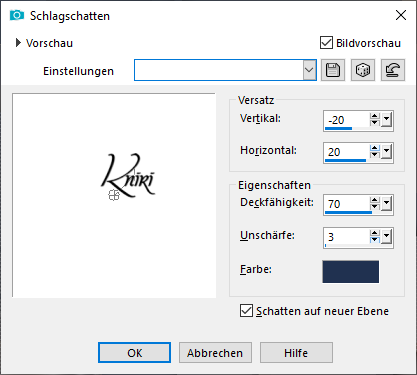Viewport: 417px width, 375px height.
Task: Click the Vertikal blue slider bar
Action: pyautogui.click(x=338, y=128)
